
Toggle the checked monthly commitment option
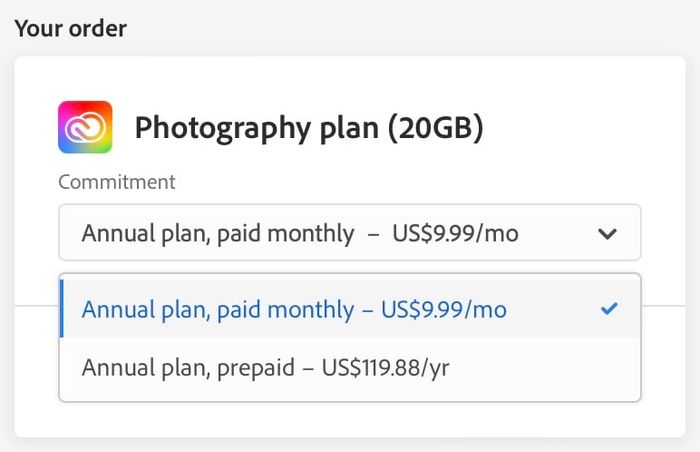[x=350, y=309]
